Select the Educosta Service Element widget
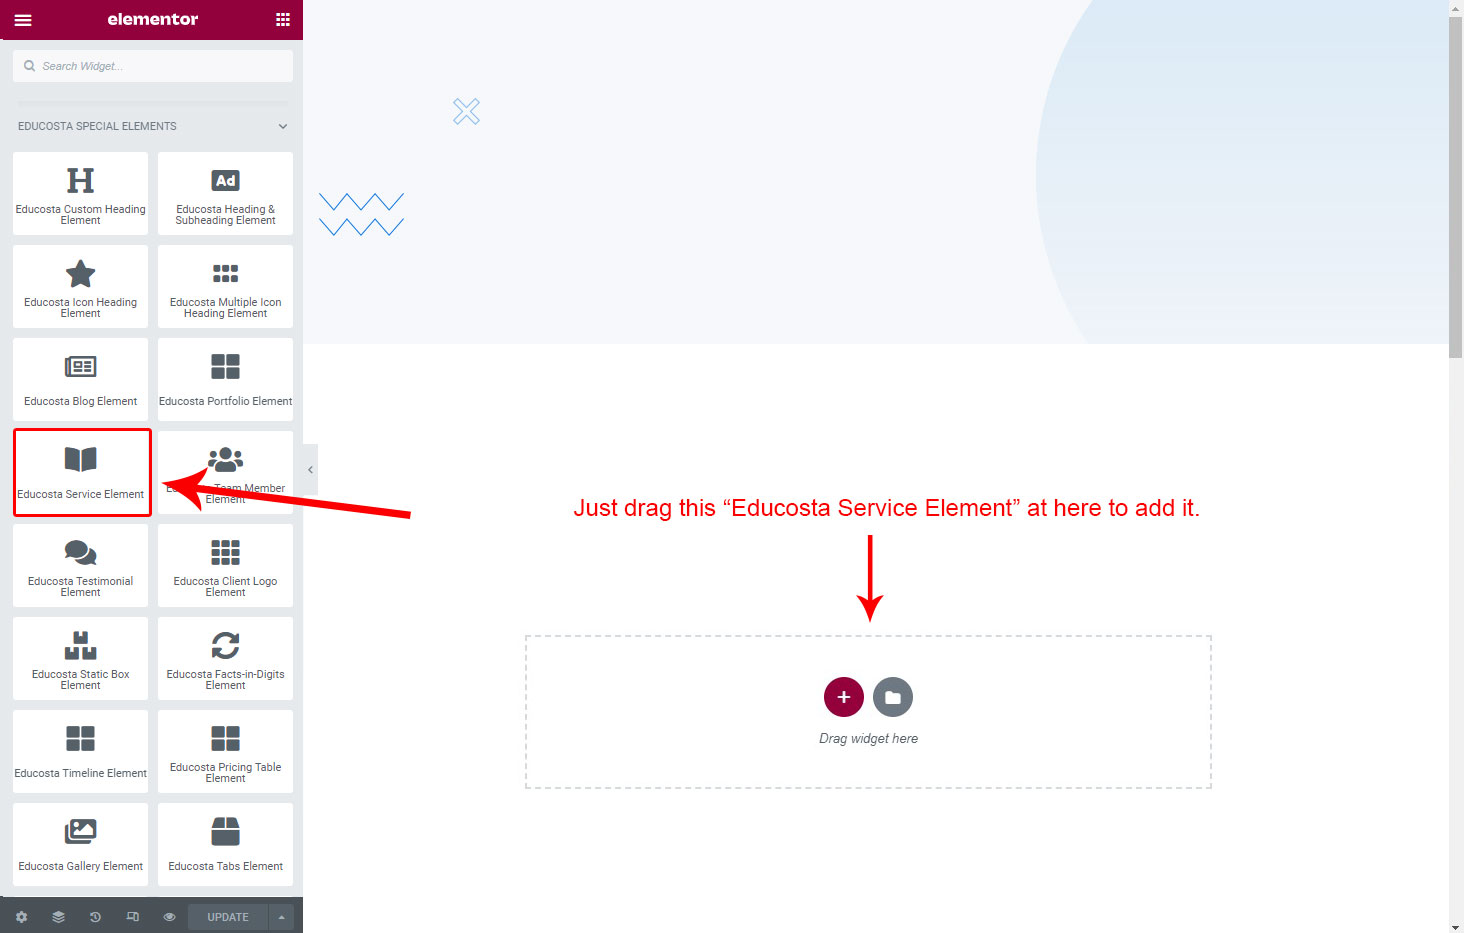This screenshot has width=1464, height=933. 81,473
